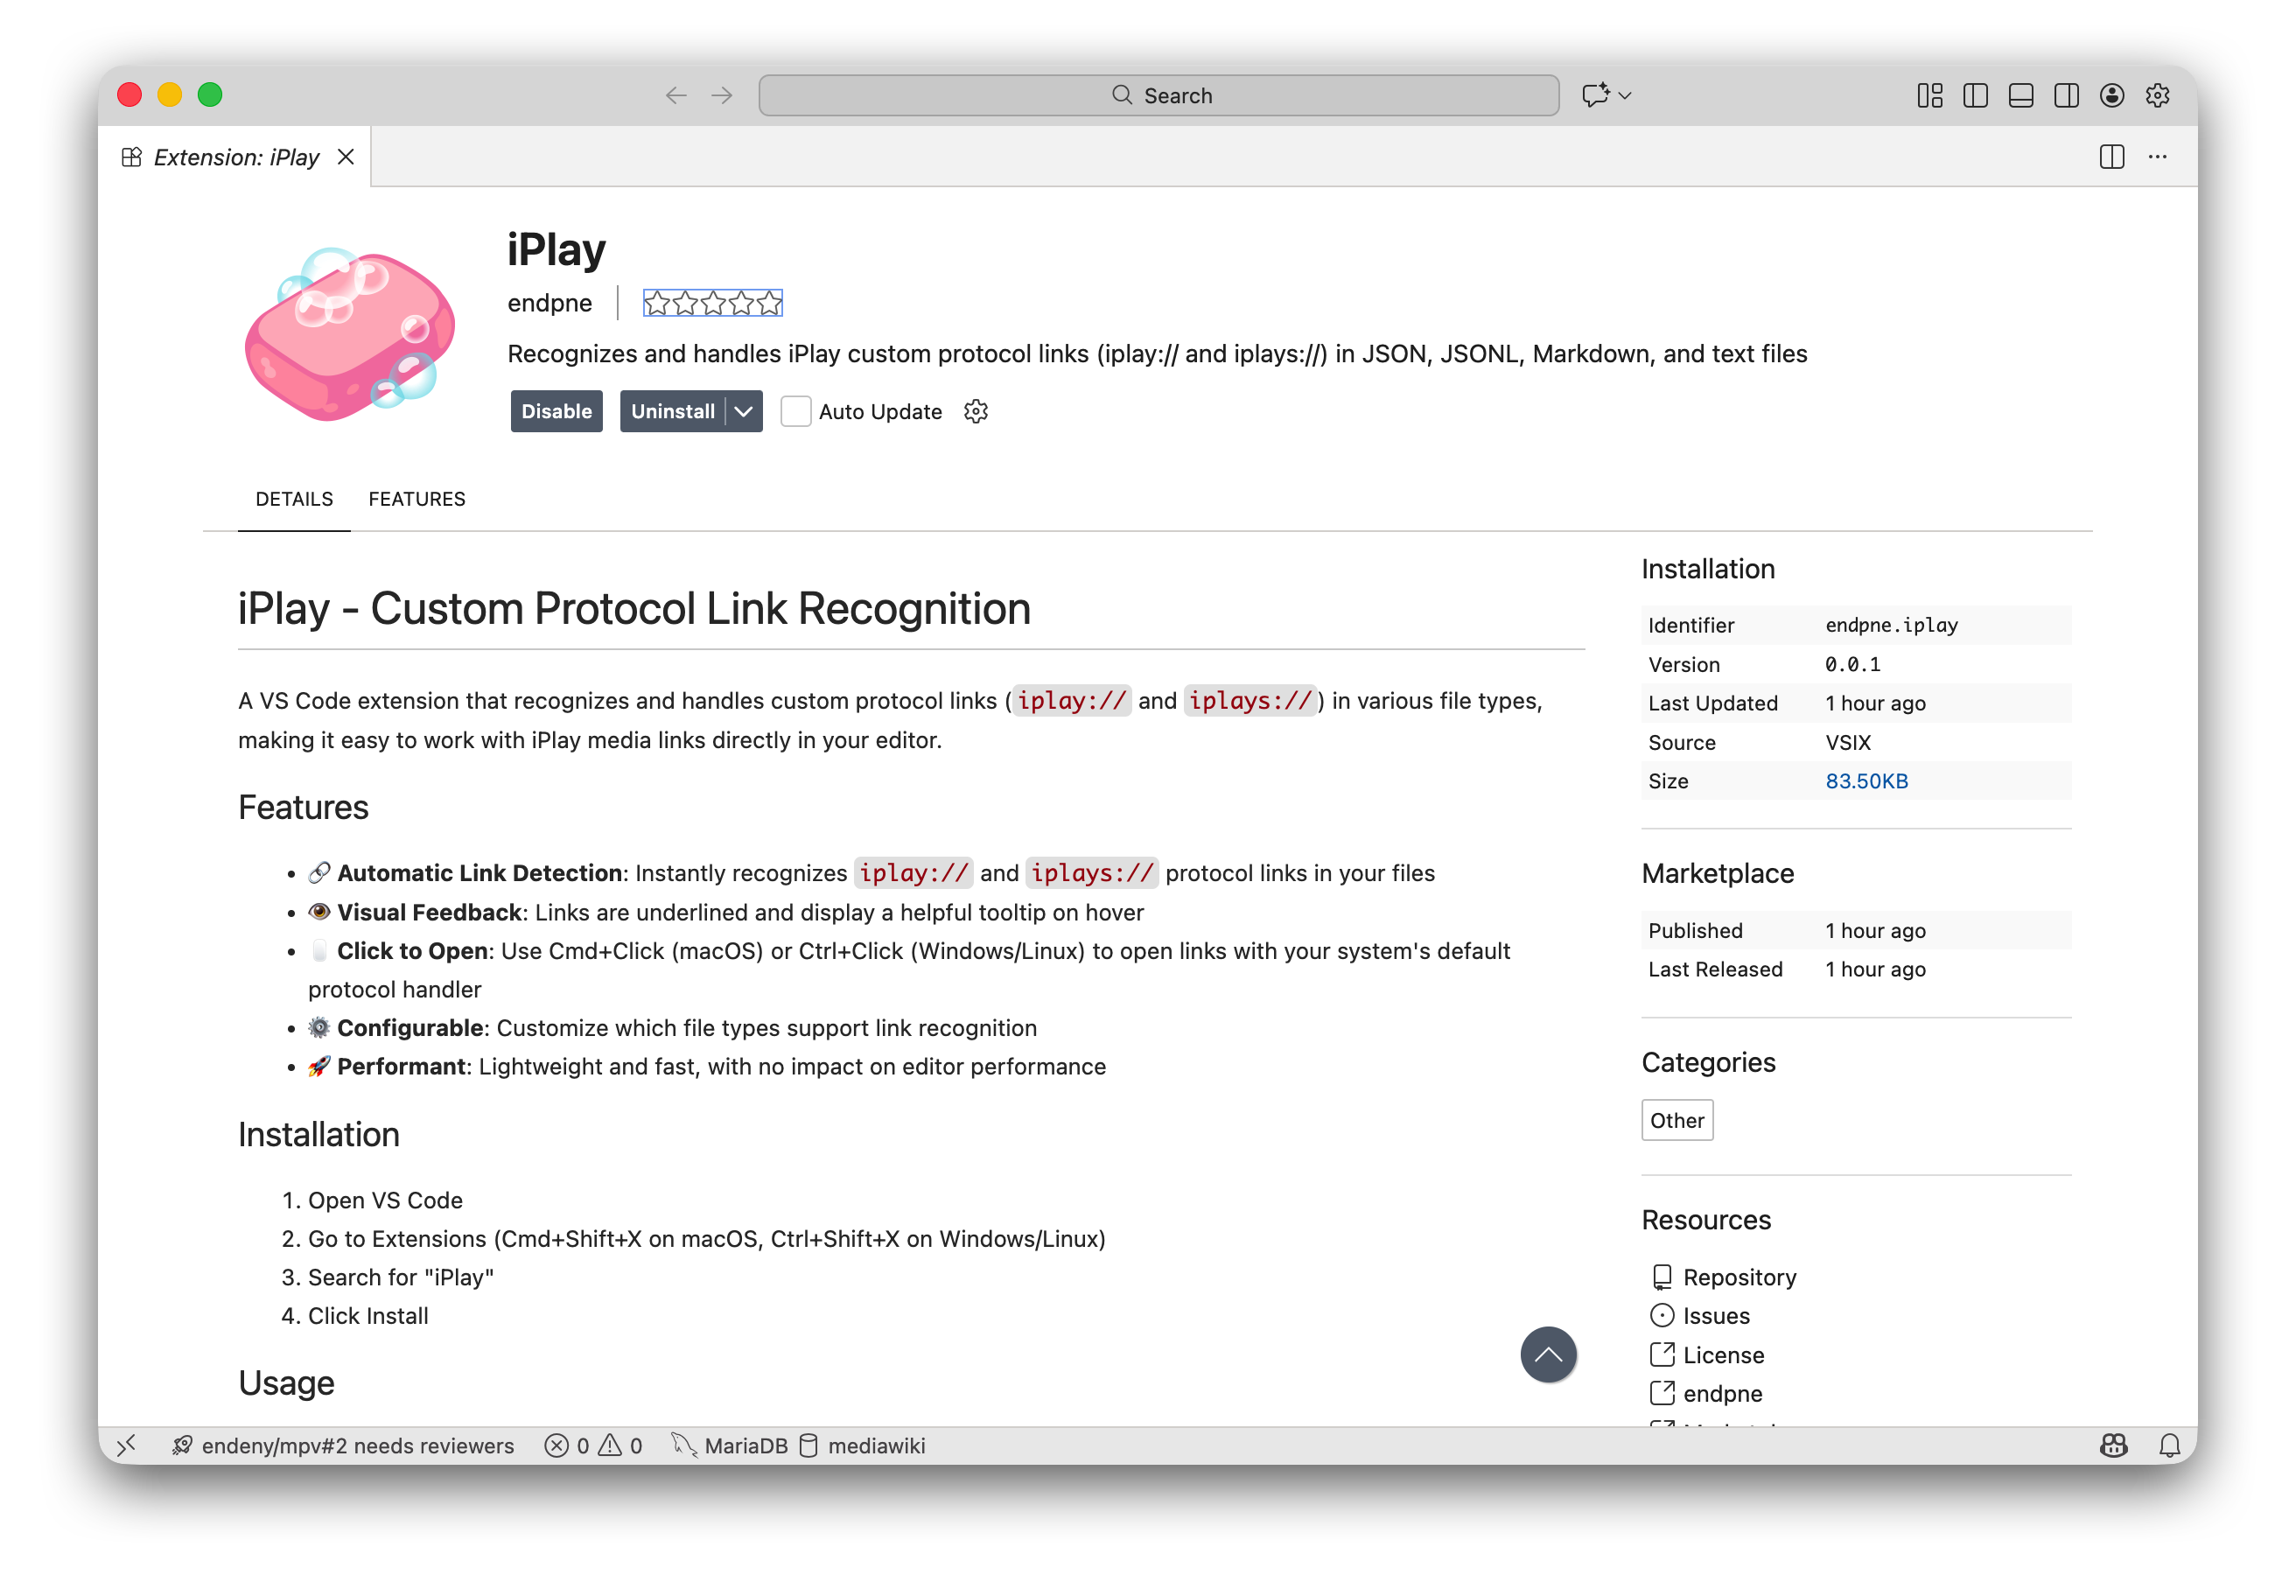
Task: Open the Repository resource link
Action: 1738,1277
